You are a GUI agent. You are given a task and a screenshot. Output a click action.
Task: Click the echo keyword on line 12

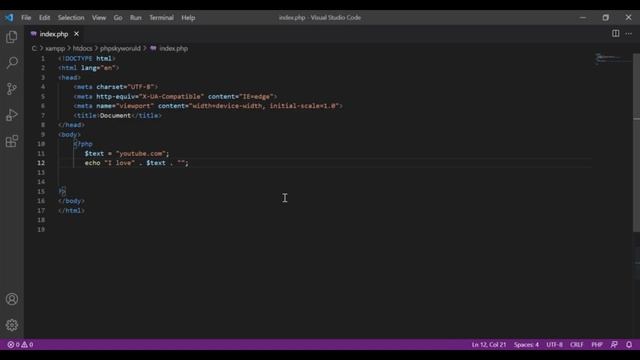click(92, 163)
